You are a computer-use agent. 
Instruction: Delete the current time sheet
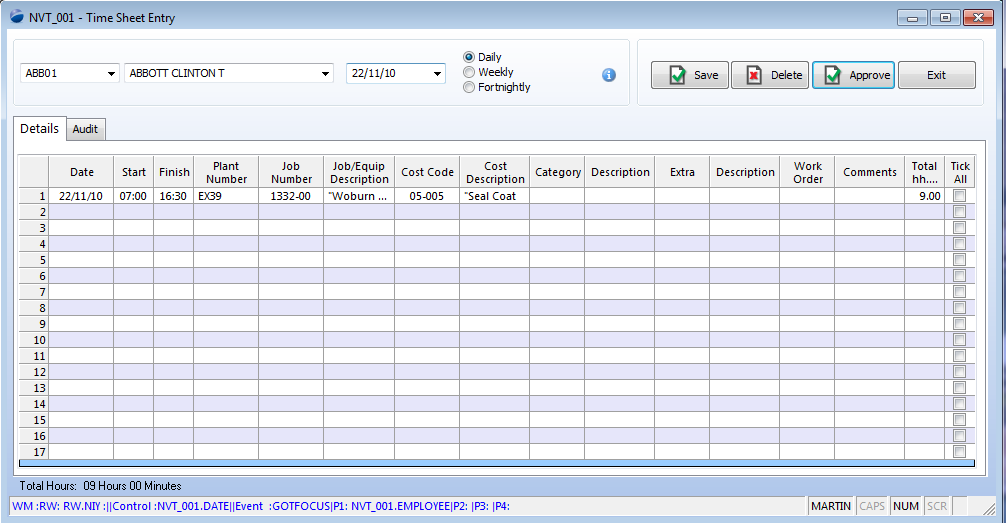(770, 75)
